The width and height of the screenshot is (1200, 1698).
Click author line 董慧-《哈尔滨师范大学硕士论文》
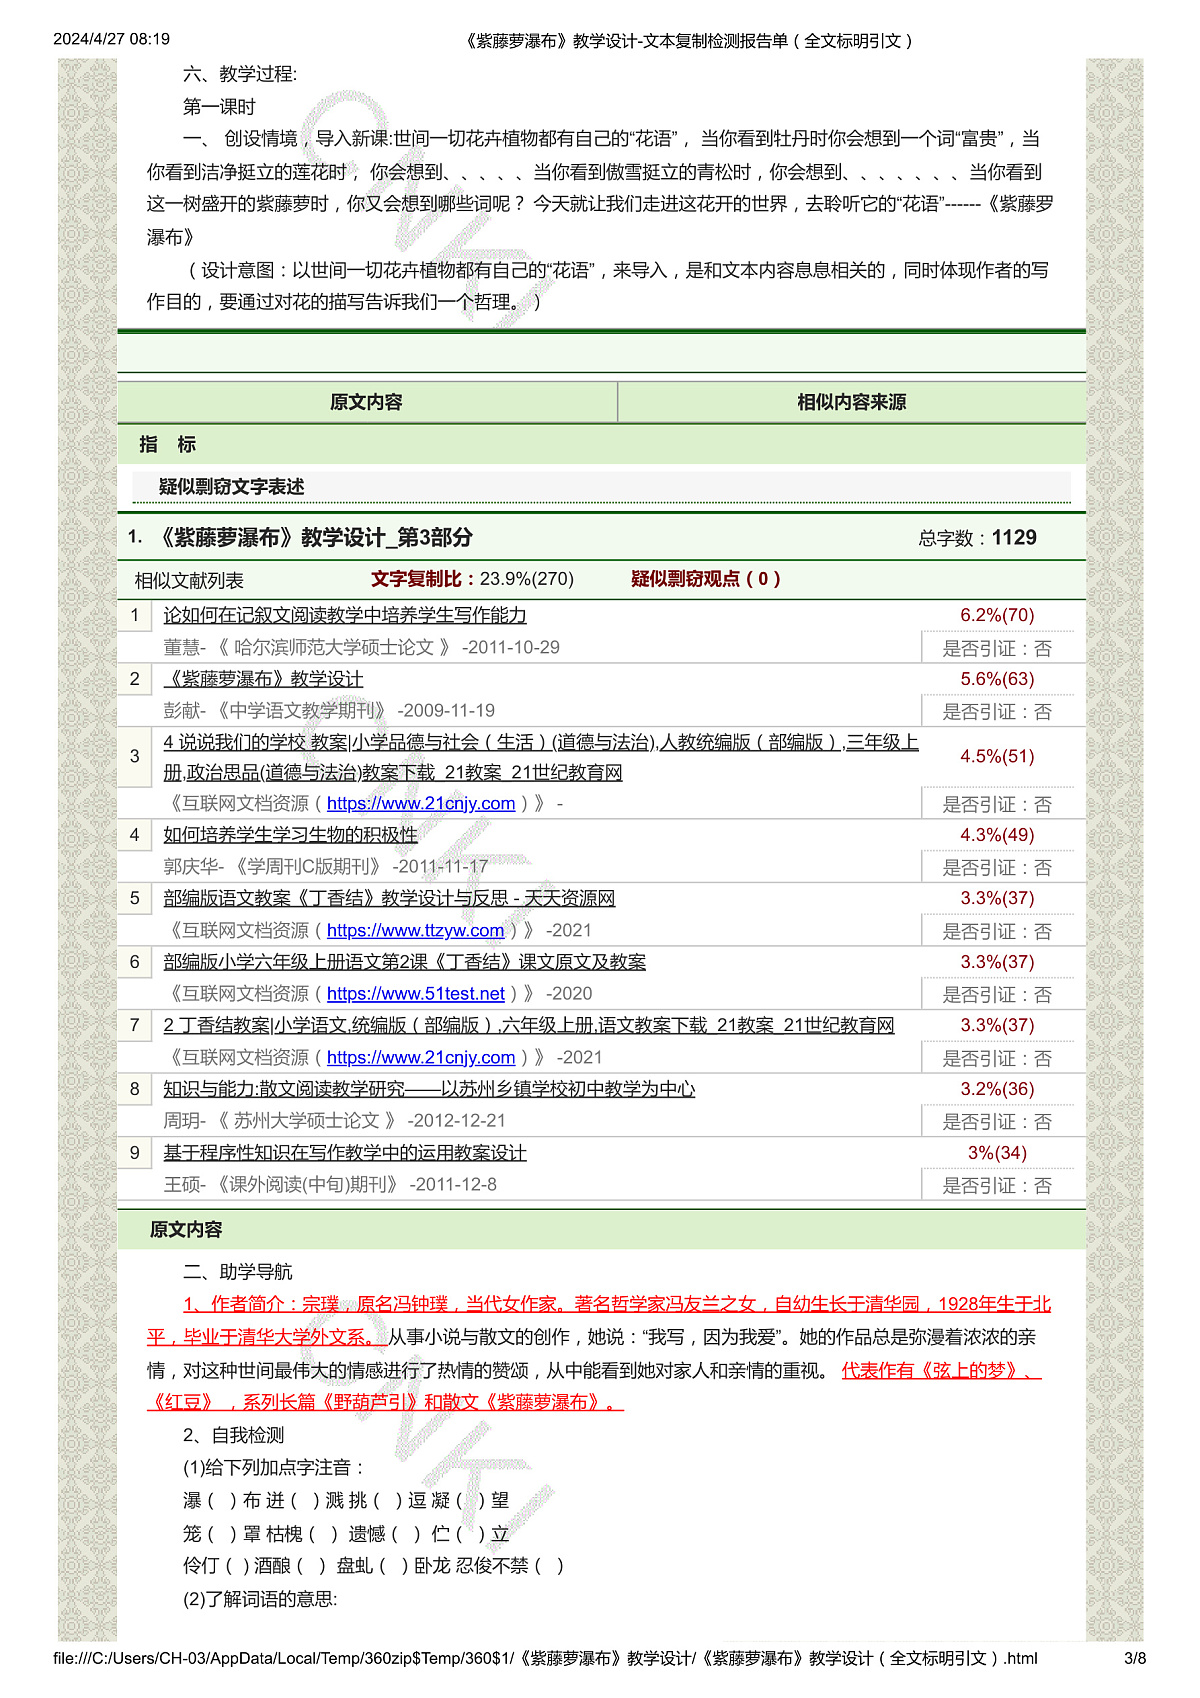tap(361, 647)
